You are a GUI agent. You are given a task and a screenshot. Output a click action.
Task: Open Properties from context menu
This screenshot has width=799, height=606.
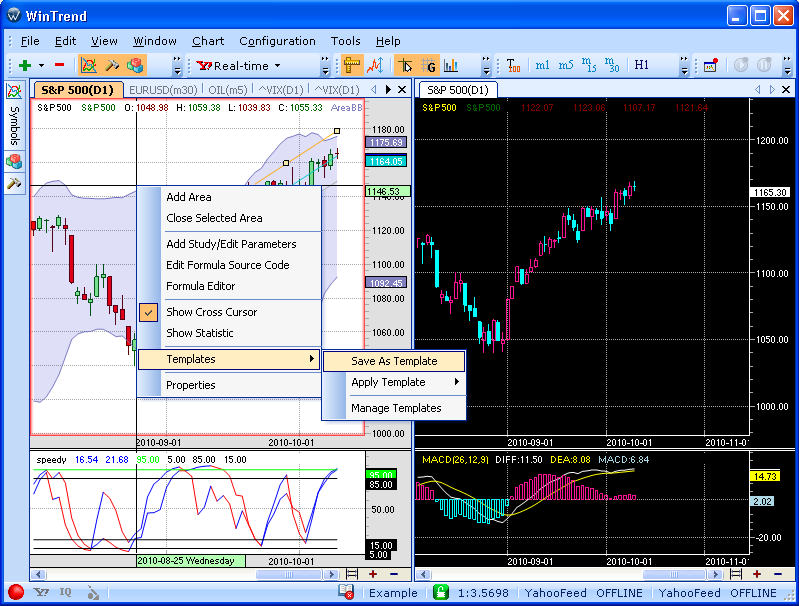point(229,385)
